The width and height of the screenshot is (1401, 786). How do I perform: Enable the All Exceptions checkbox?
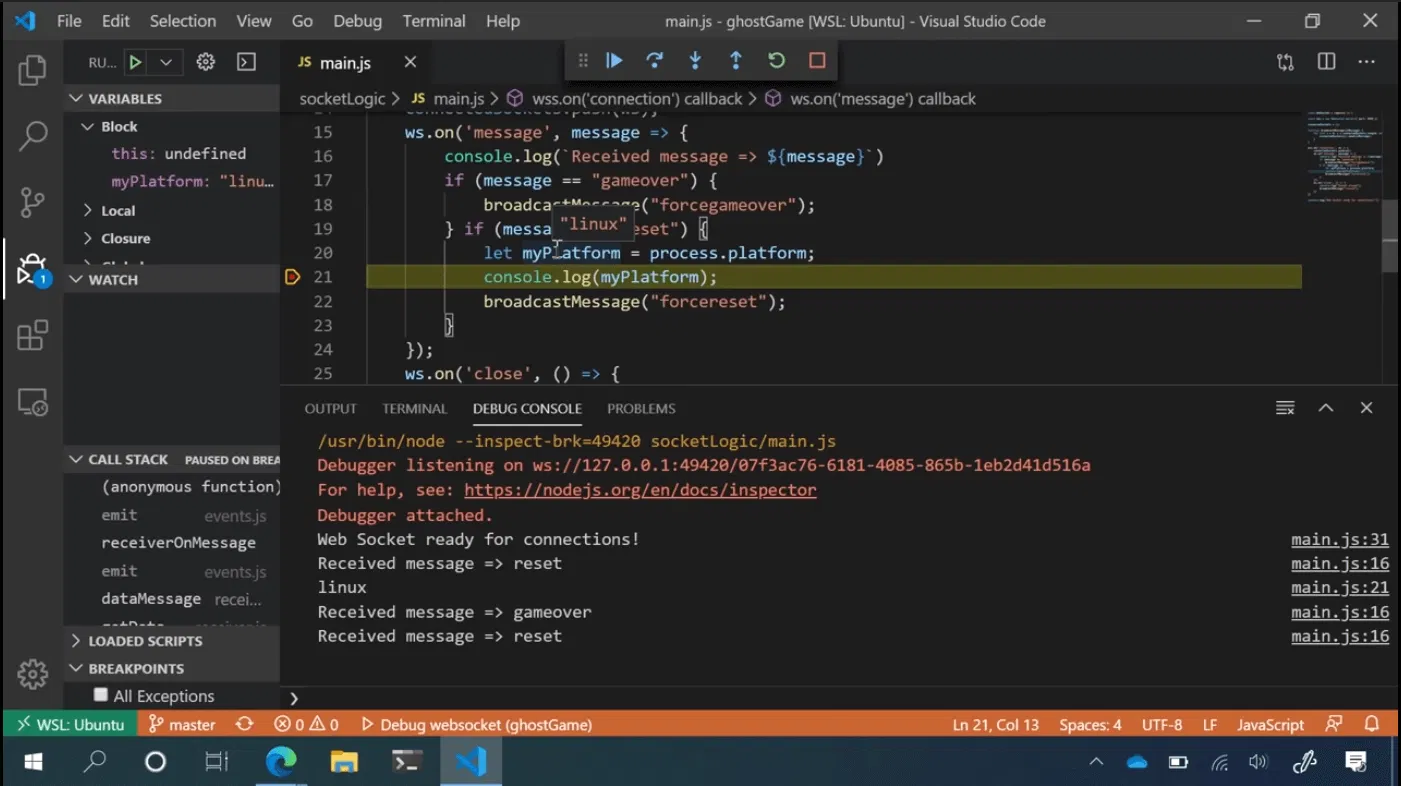tap(100, 695)
